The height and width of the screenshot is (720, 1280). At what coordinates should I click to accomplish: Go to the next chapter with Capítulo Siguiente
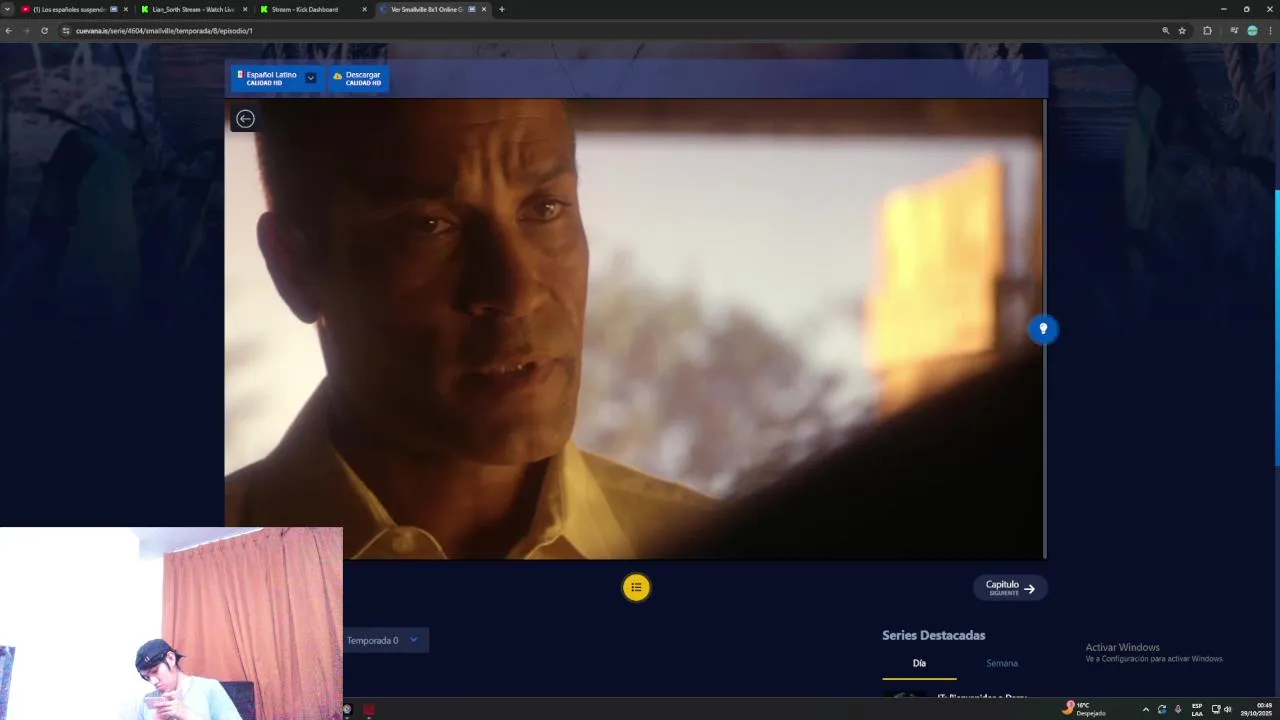tap(1010, 588)
